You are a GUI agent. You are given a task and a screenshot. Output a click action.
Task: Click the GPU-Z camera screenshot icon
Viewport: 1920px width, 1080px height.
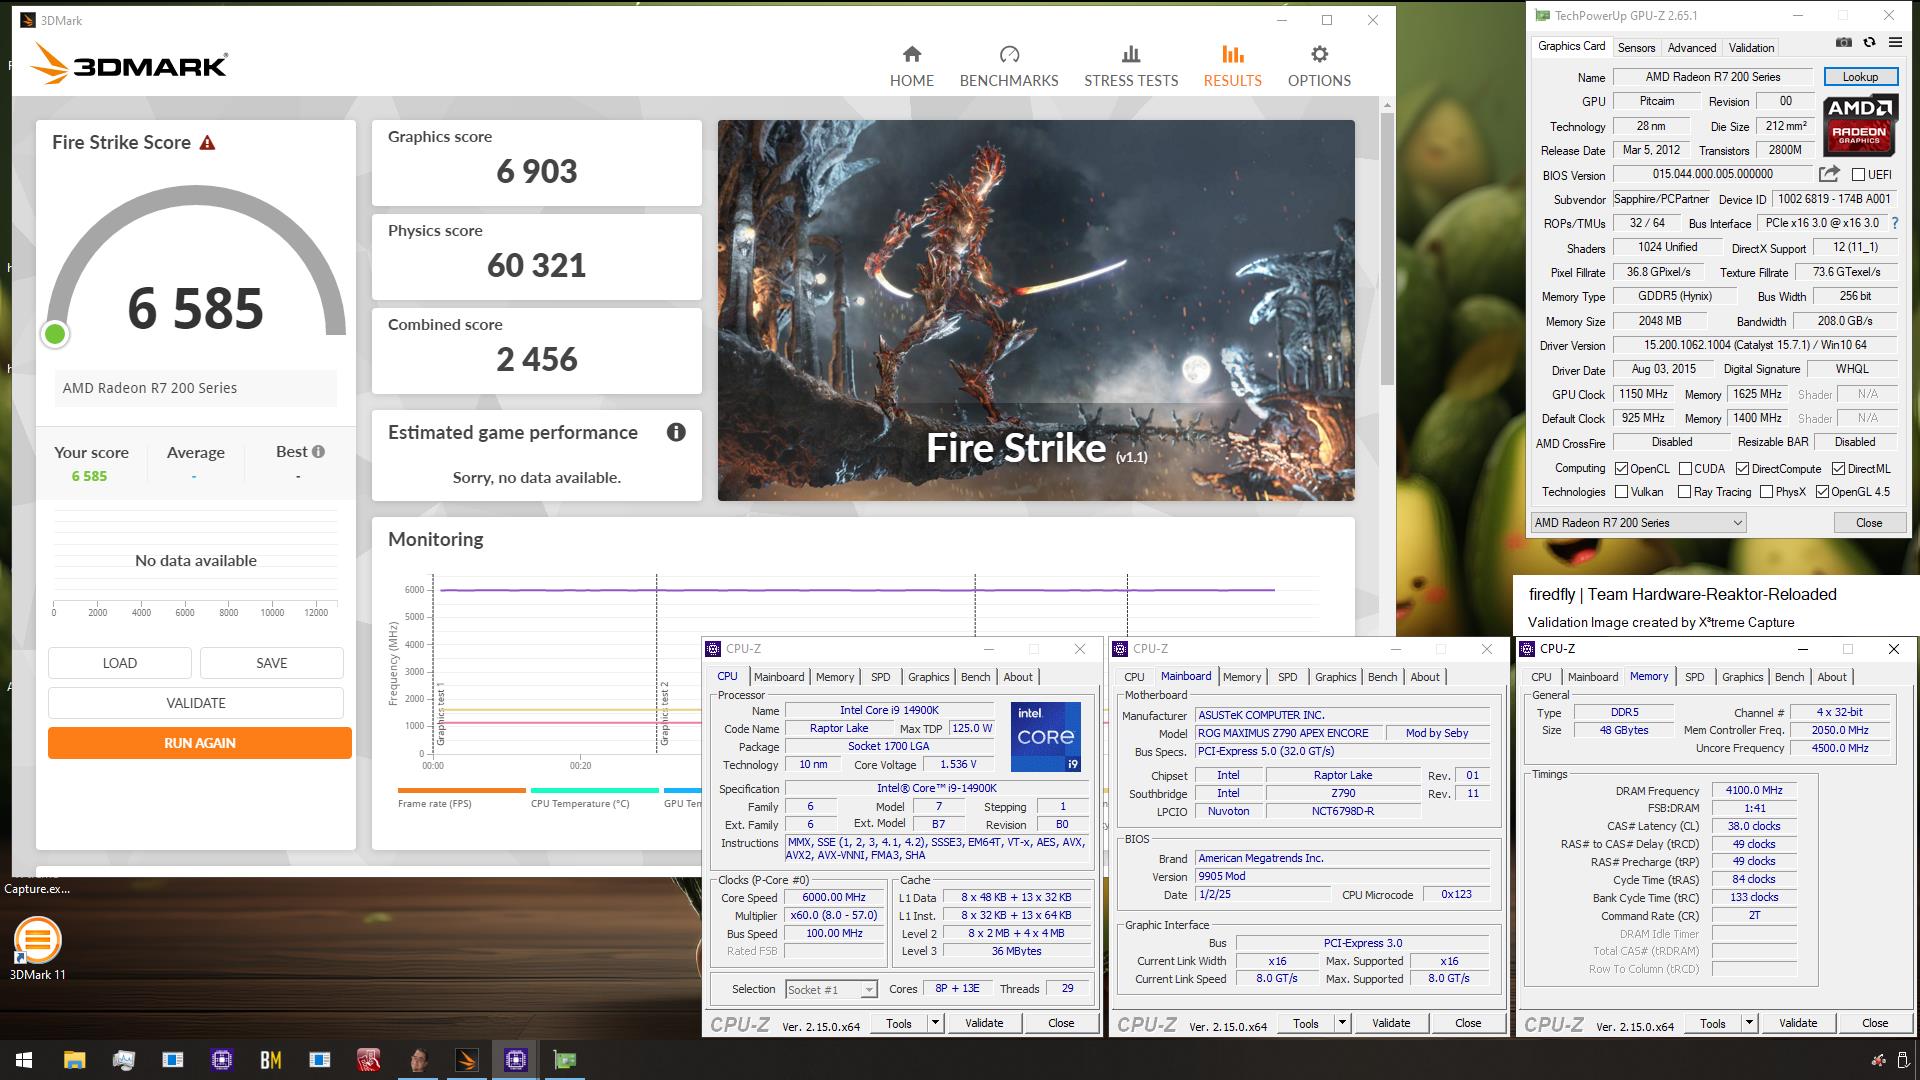(x=1843, y=43)
